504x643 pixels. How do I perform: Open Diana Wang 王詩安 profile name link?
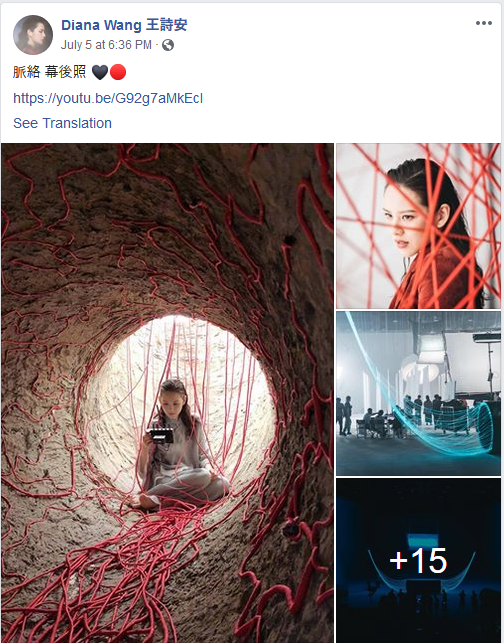click(124, 25)
